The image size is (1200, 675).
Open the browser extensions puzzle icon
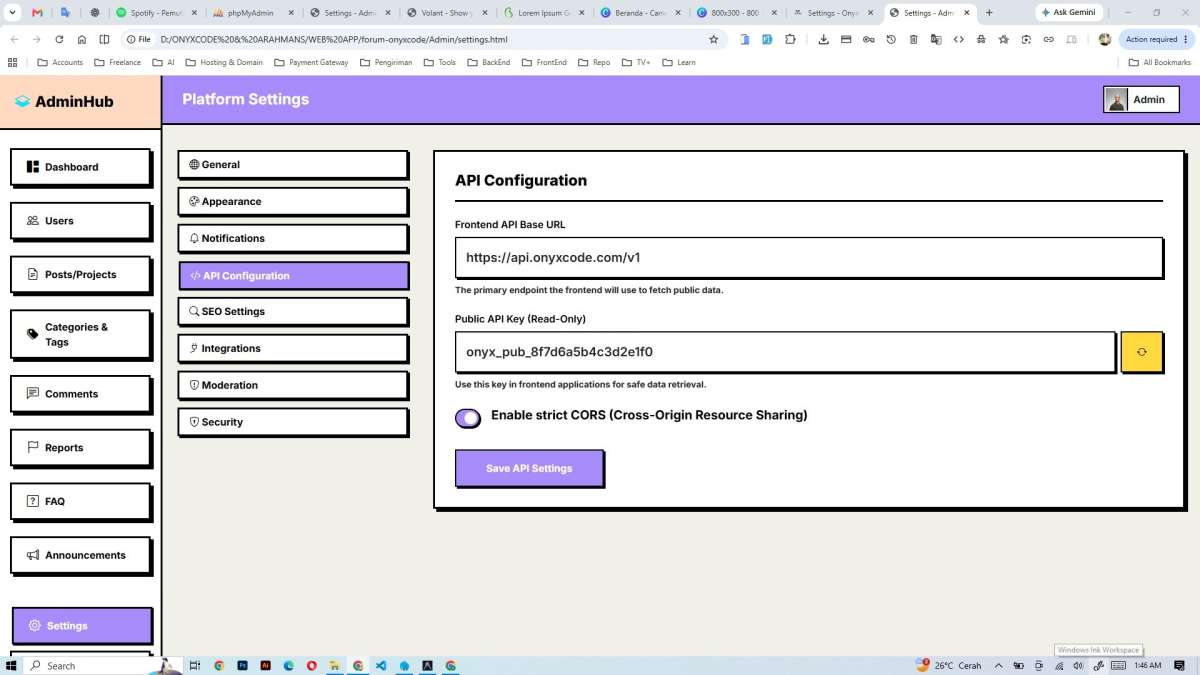[x=790, y=39]
